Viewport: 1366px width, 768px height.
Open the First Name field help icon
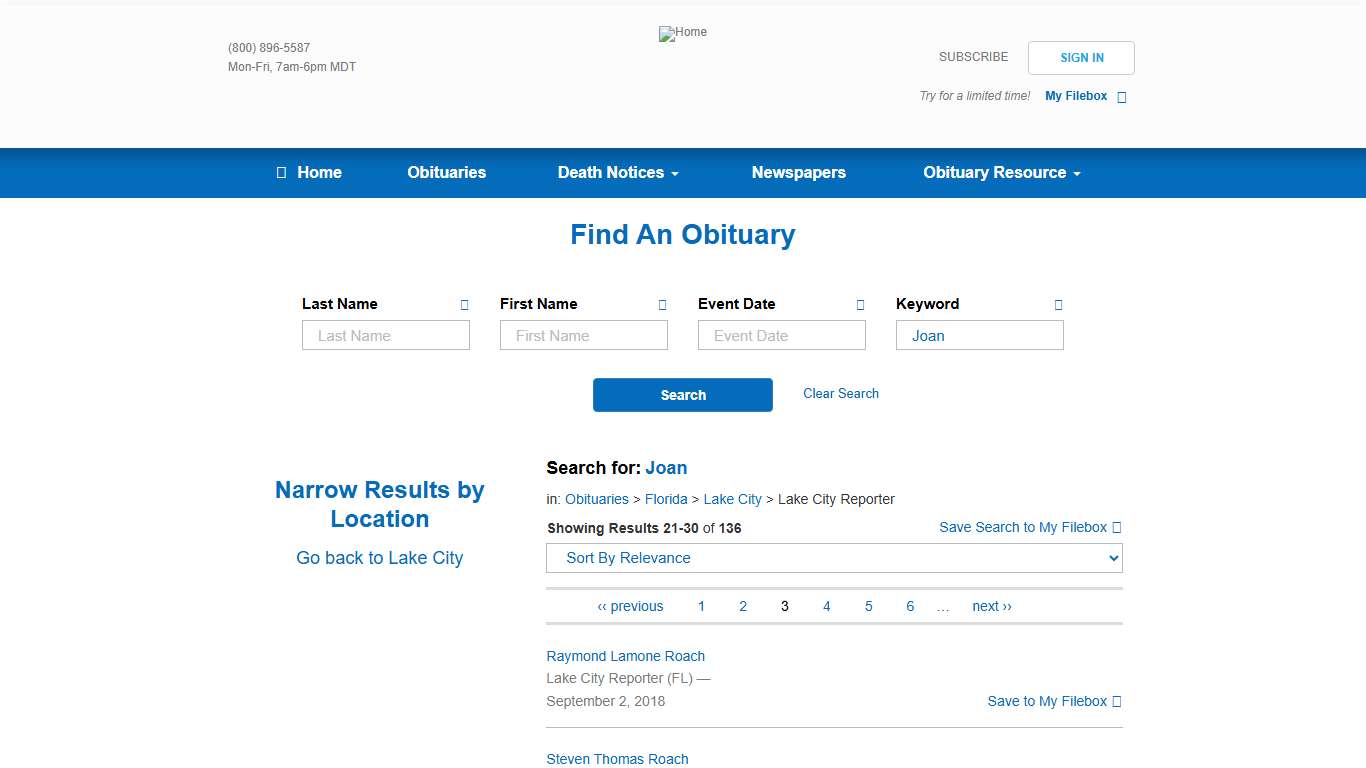pos(661,304)
